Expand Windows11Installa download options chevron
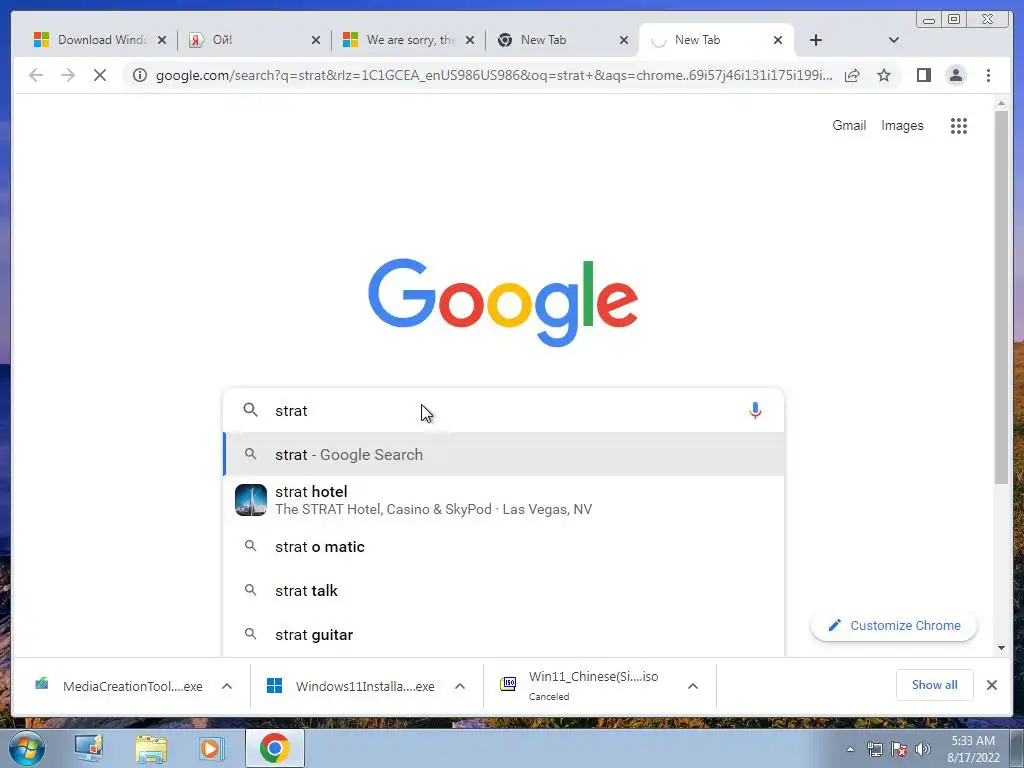The width and height of the screenshot is (1024, 768). click(x=460, y=686)
